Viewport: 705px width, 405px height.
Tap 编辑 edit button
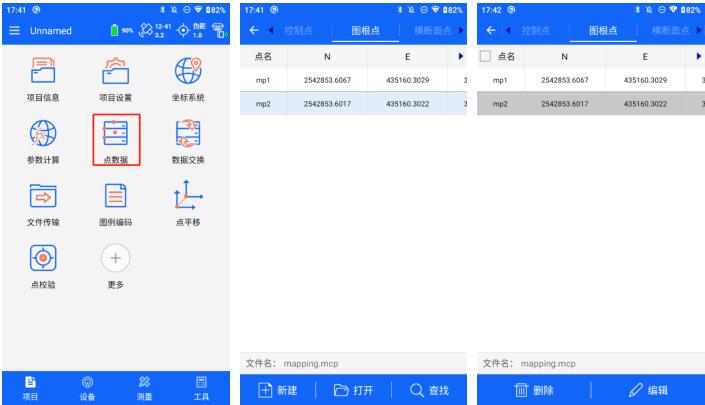pyautogui.click(x=648, y=390)
